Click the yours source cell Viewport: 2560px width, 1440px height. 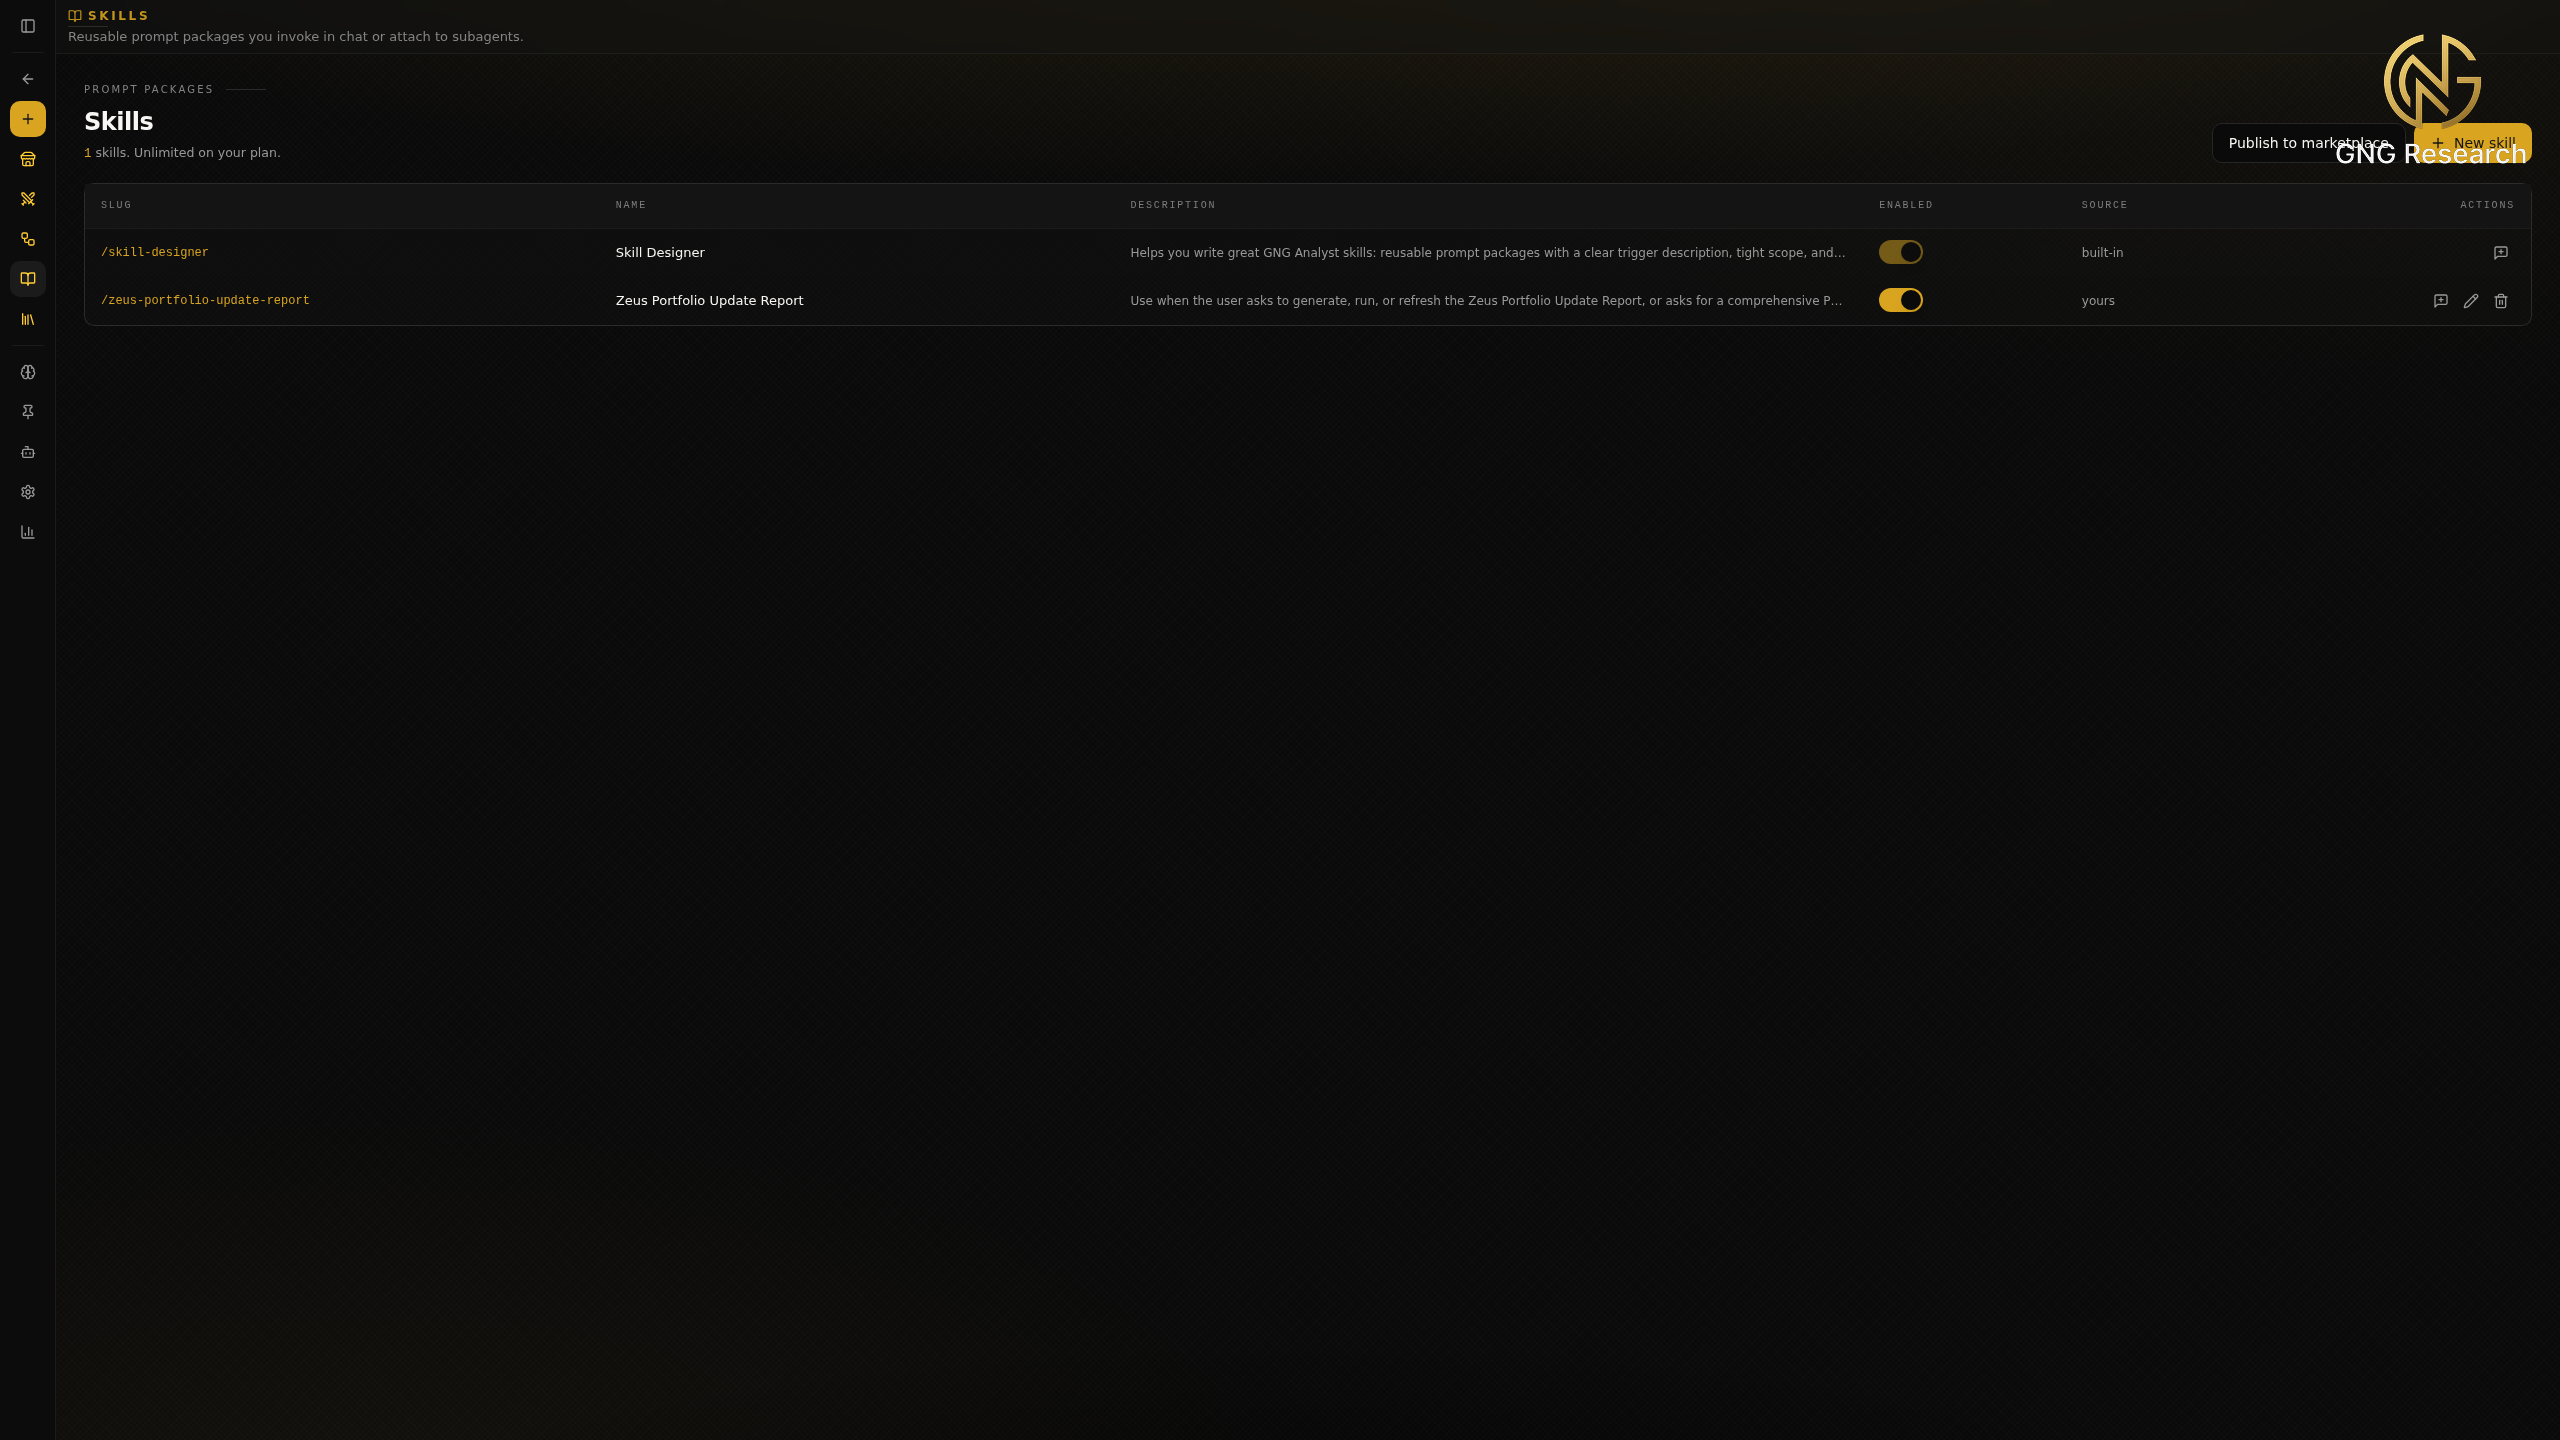point(2098,301)
